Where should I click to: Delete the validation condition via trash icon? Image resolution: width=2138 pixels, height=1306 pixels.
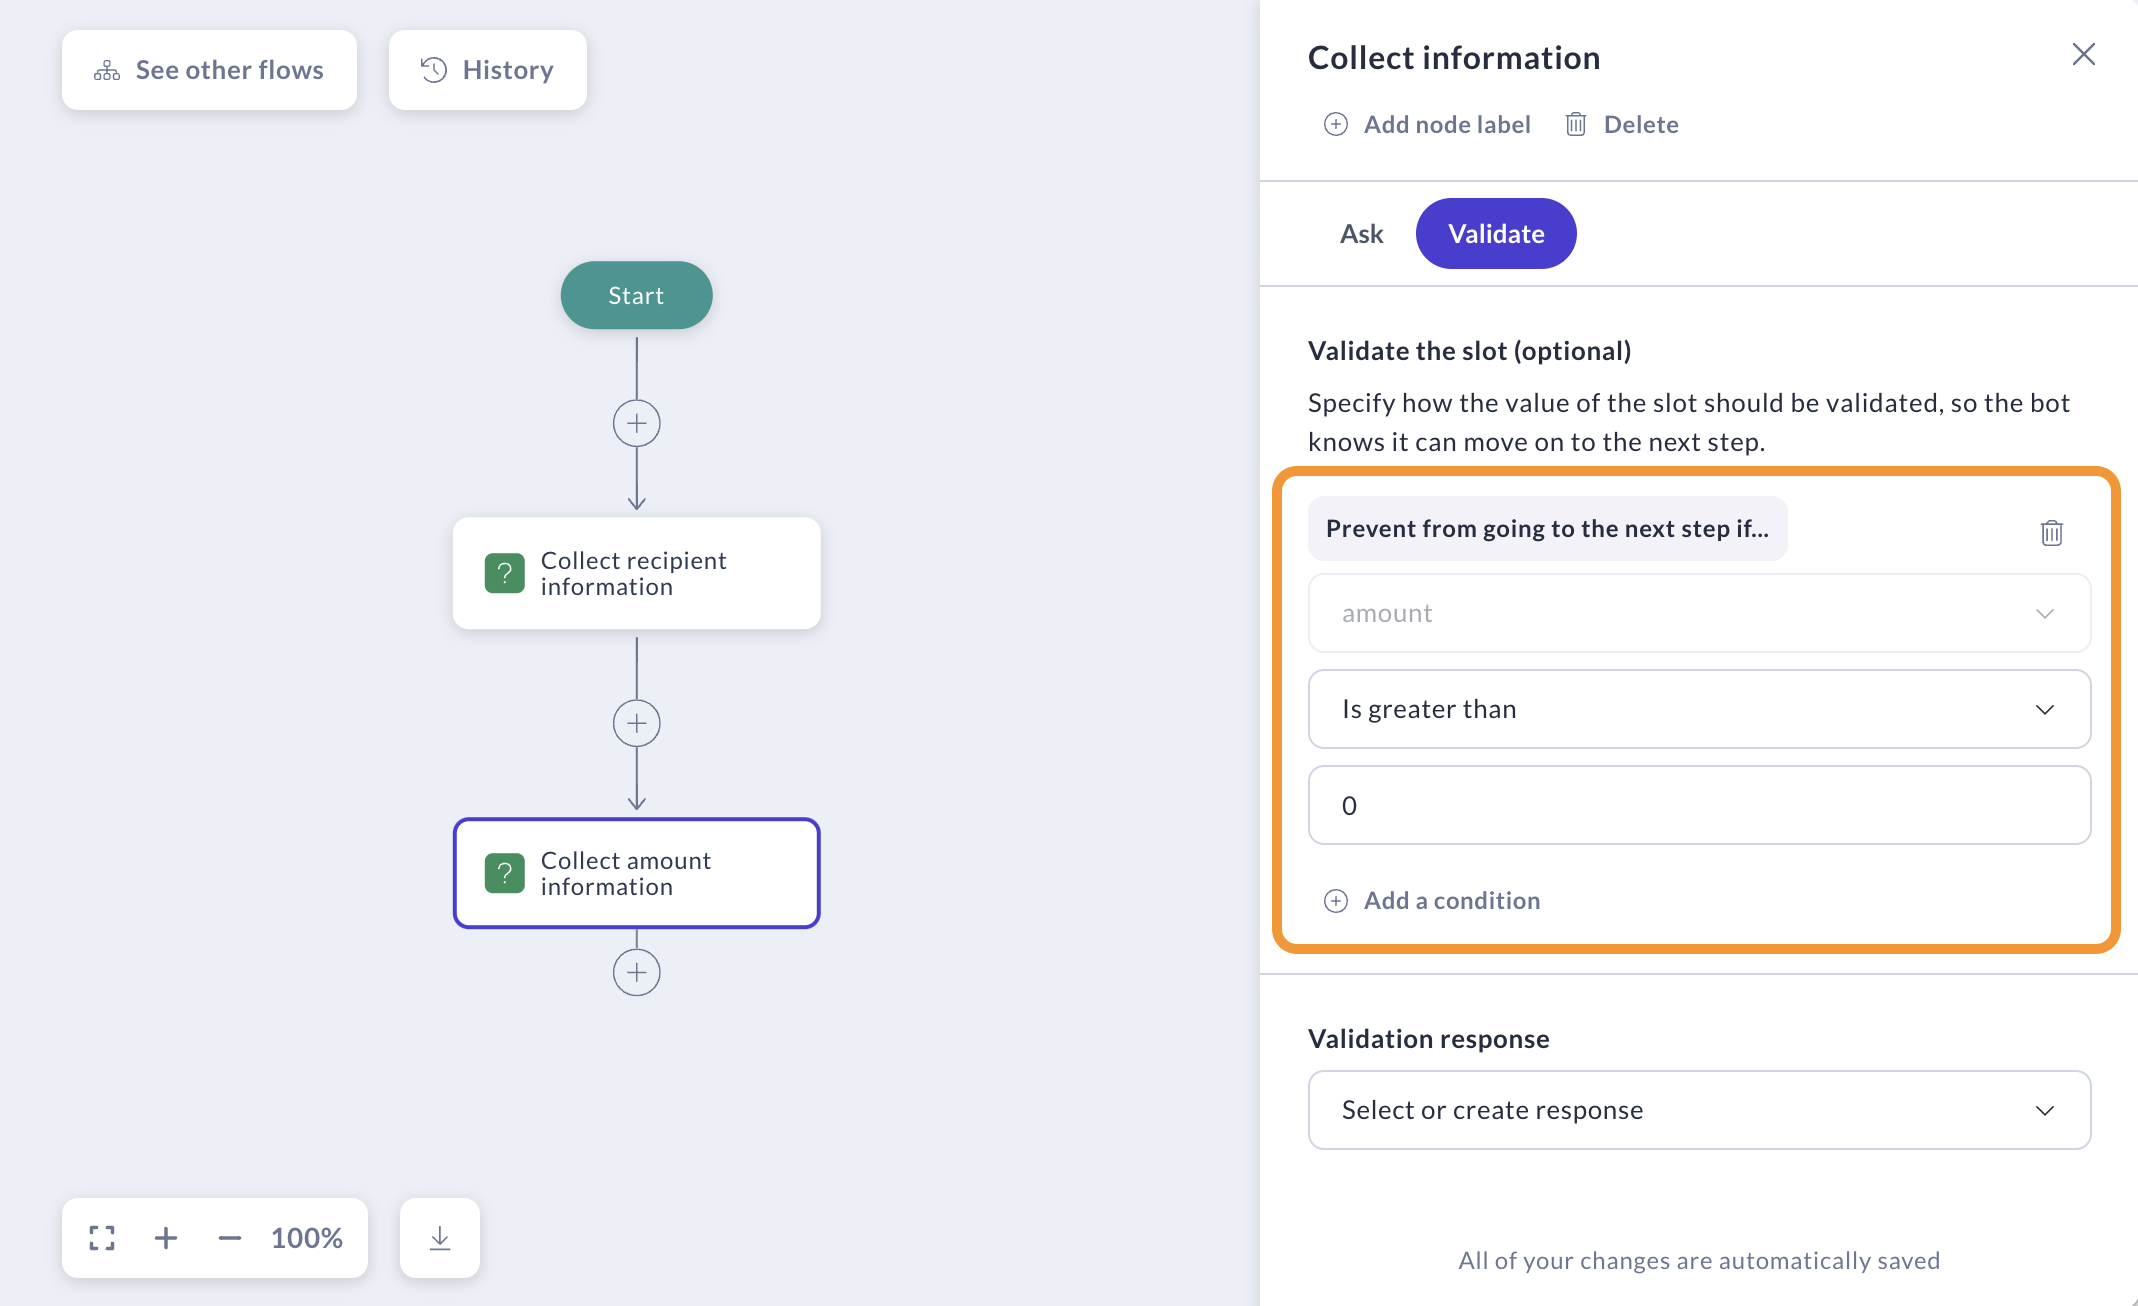coord(2051,532)
